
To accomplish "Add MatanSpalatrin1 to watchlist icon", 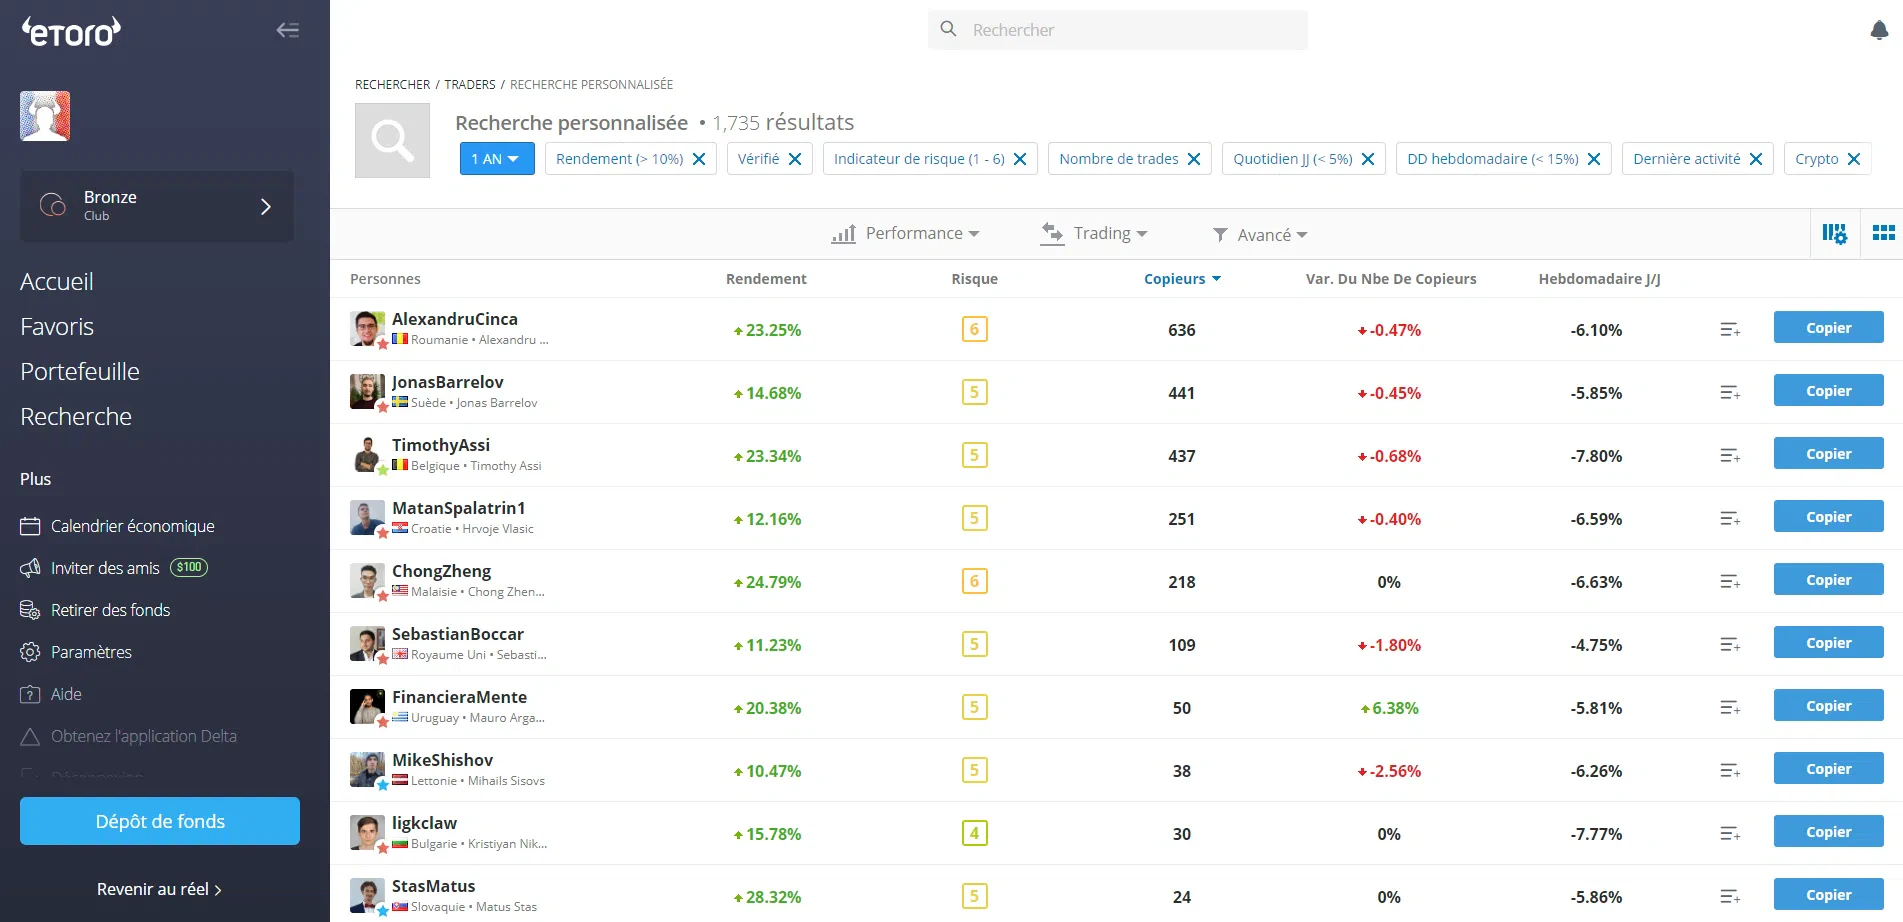I will pos(1730,519).
